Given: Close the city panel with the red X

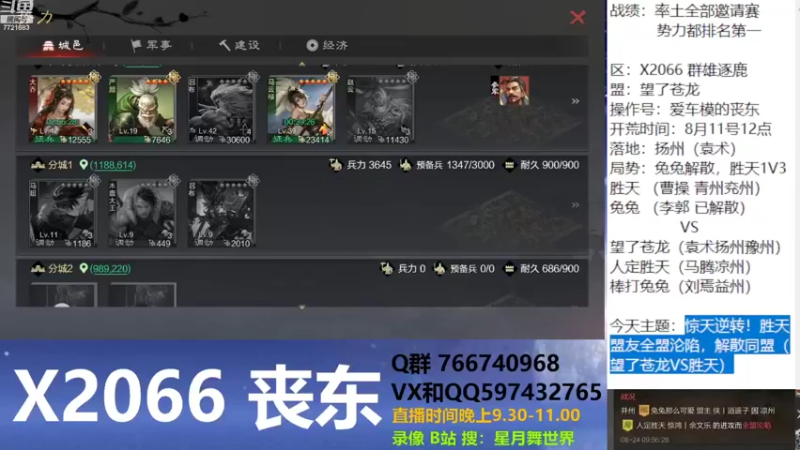Looking at the screenshot, I should [578, 17].
